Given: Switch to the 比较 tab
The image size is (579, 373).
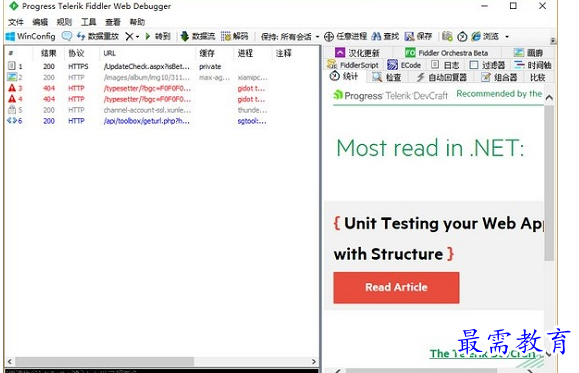Looking at the screenshot, I should (538, 77).
